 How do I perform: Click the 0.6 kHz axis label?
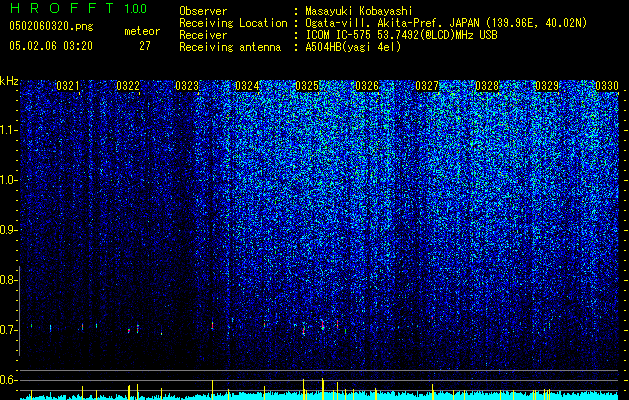pyautogui.click(x=9, y=380)
